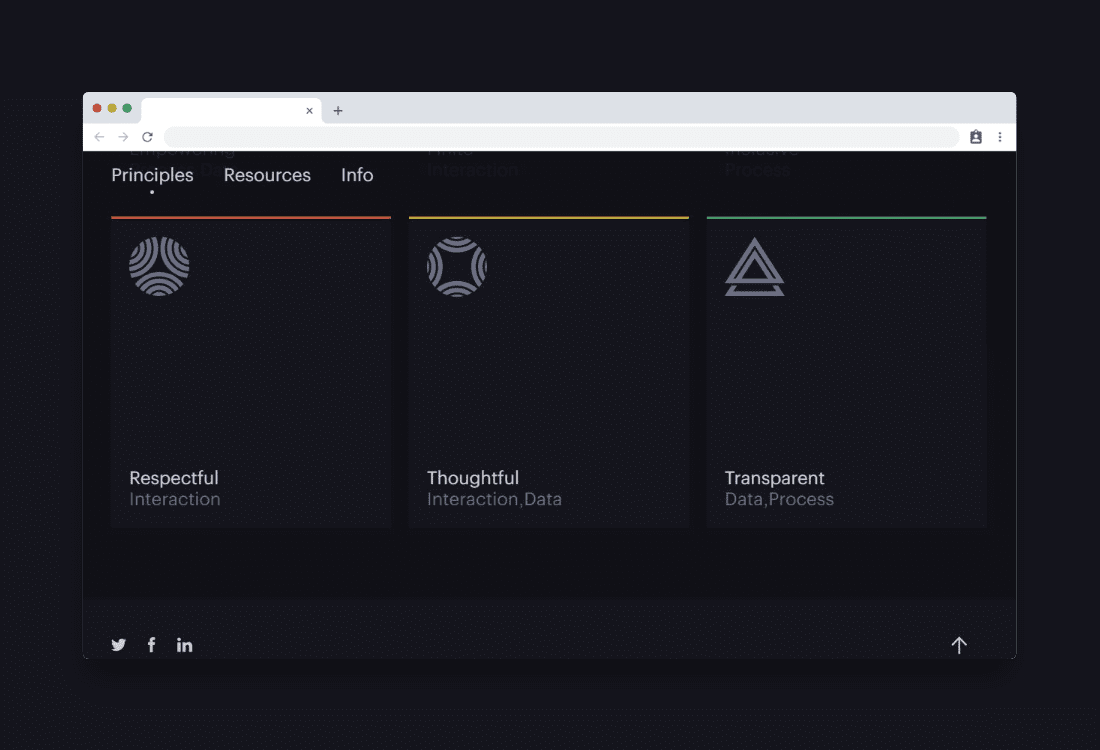The image size is (1100, 750).
Task: Open the Respectful Interaction card
Action: (x=251, y=372)
